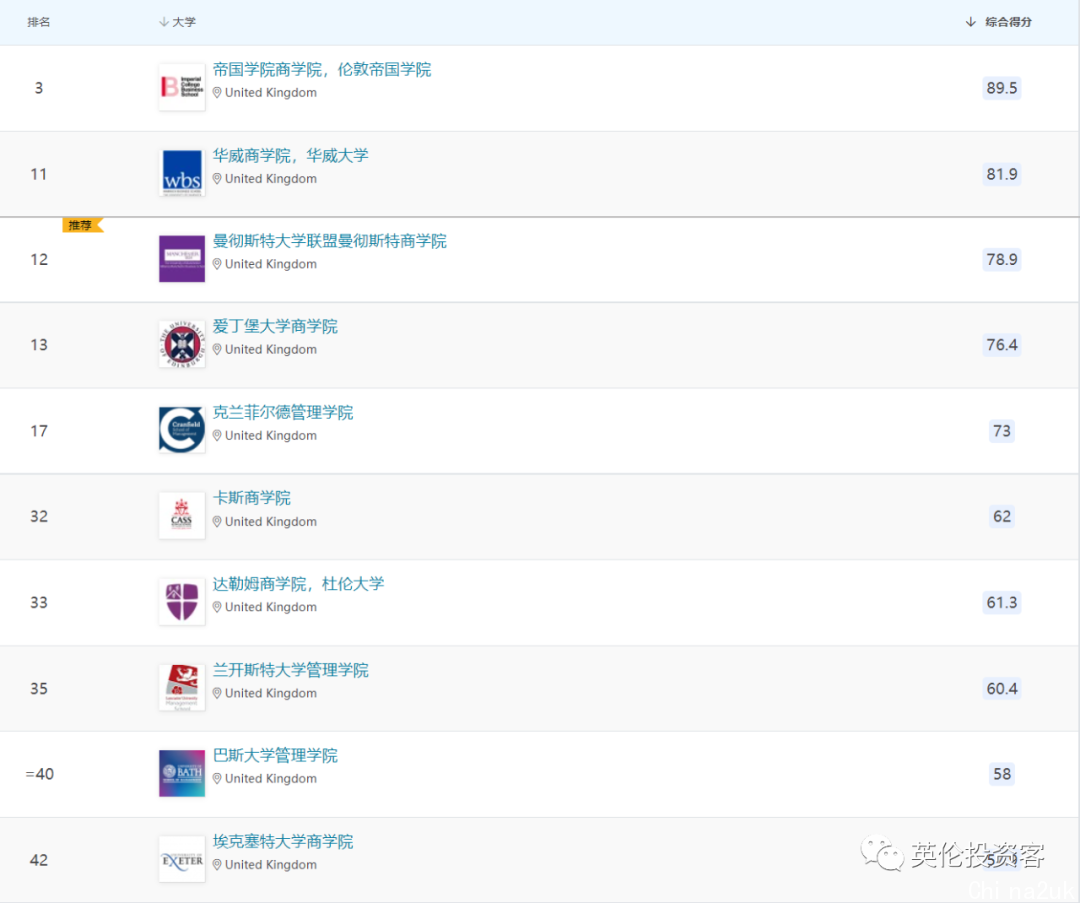Click the location pin under 兰开斯特大学管理学院
The height and width of the screenshot is (903, 1080).
(217, 693)
